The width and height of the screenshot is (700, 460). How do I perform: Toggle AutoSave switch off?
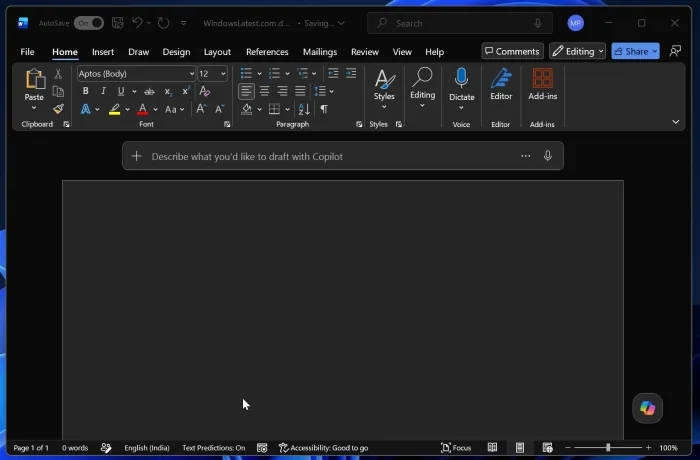tap(89, 23)
